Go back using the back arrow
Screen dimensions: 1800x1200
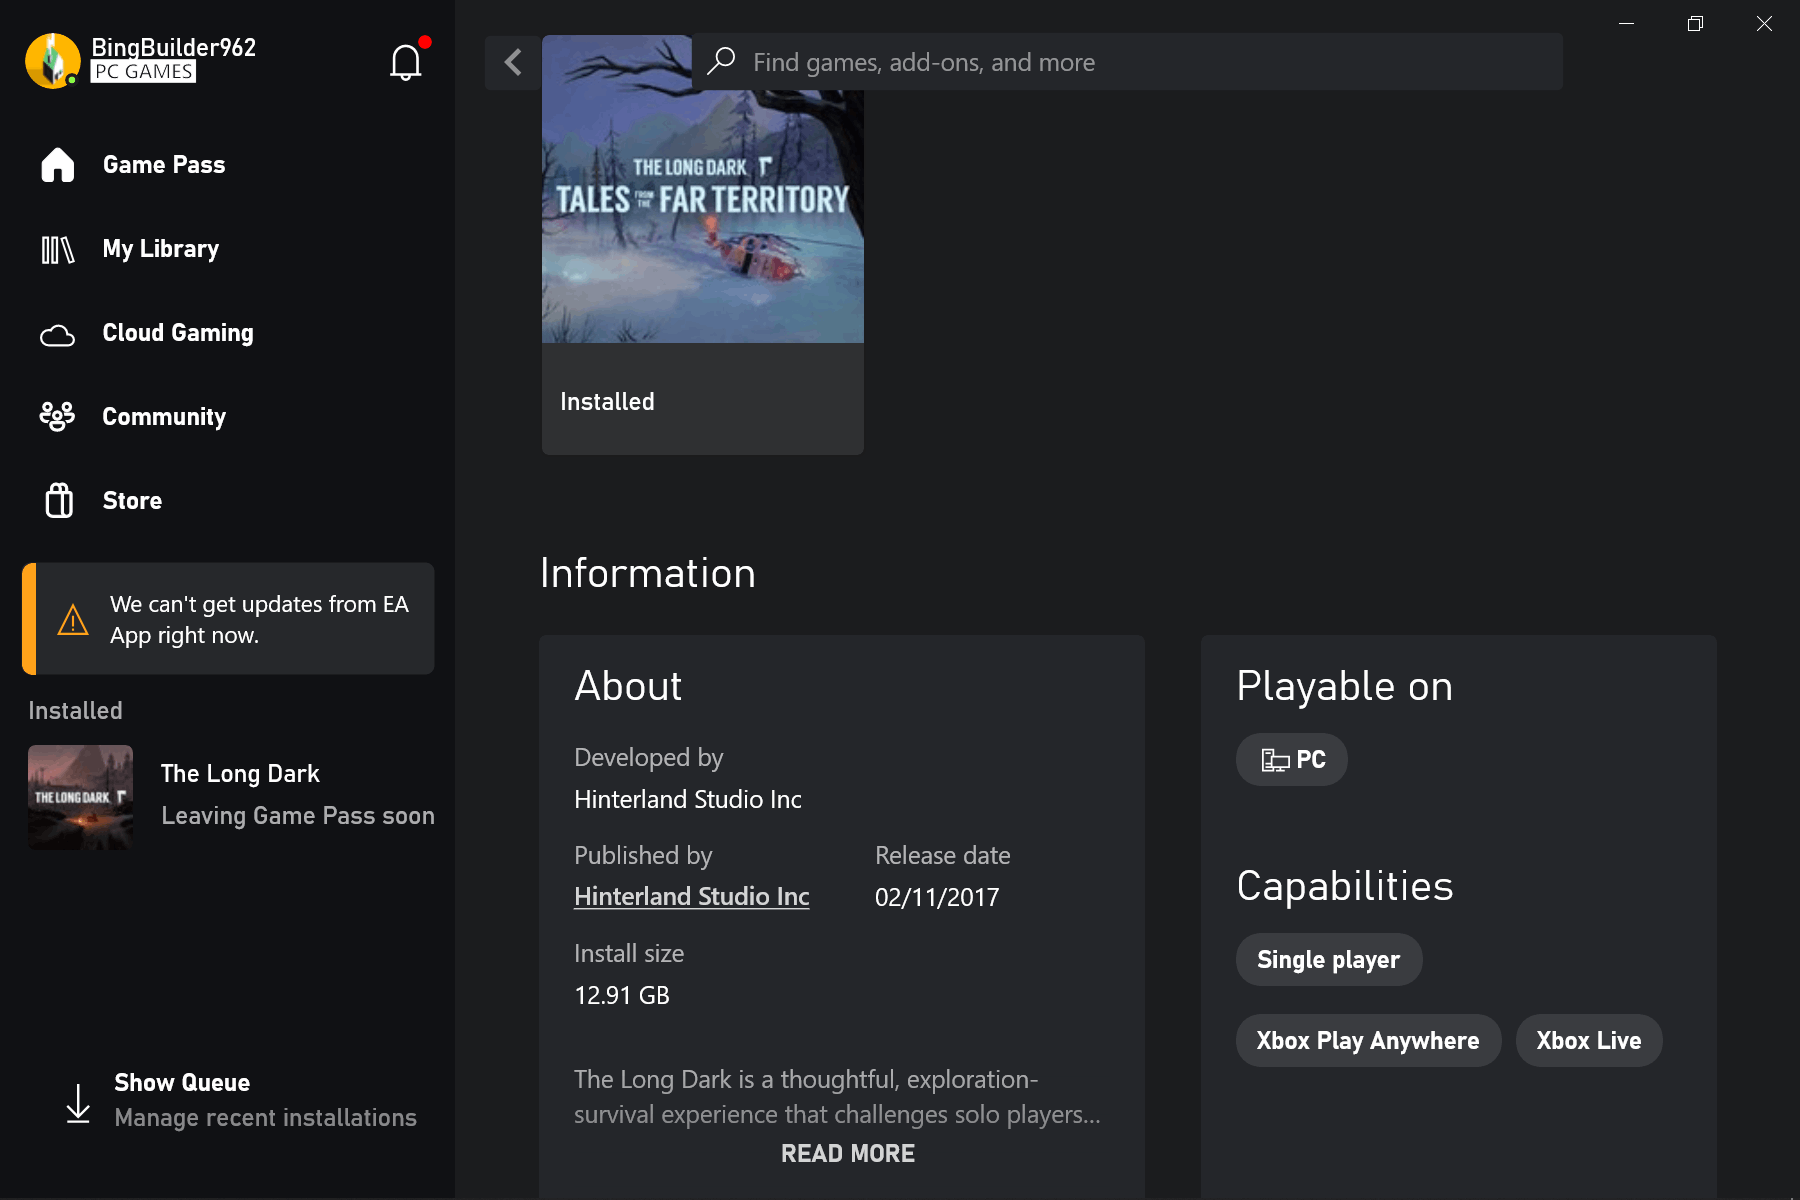(x=513, y=62)
